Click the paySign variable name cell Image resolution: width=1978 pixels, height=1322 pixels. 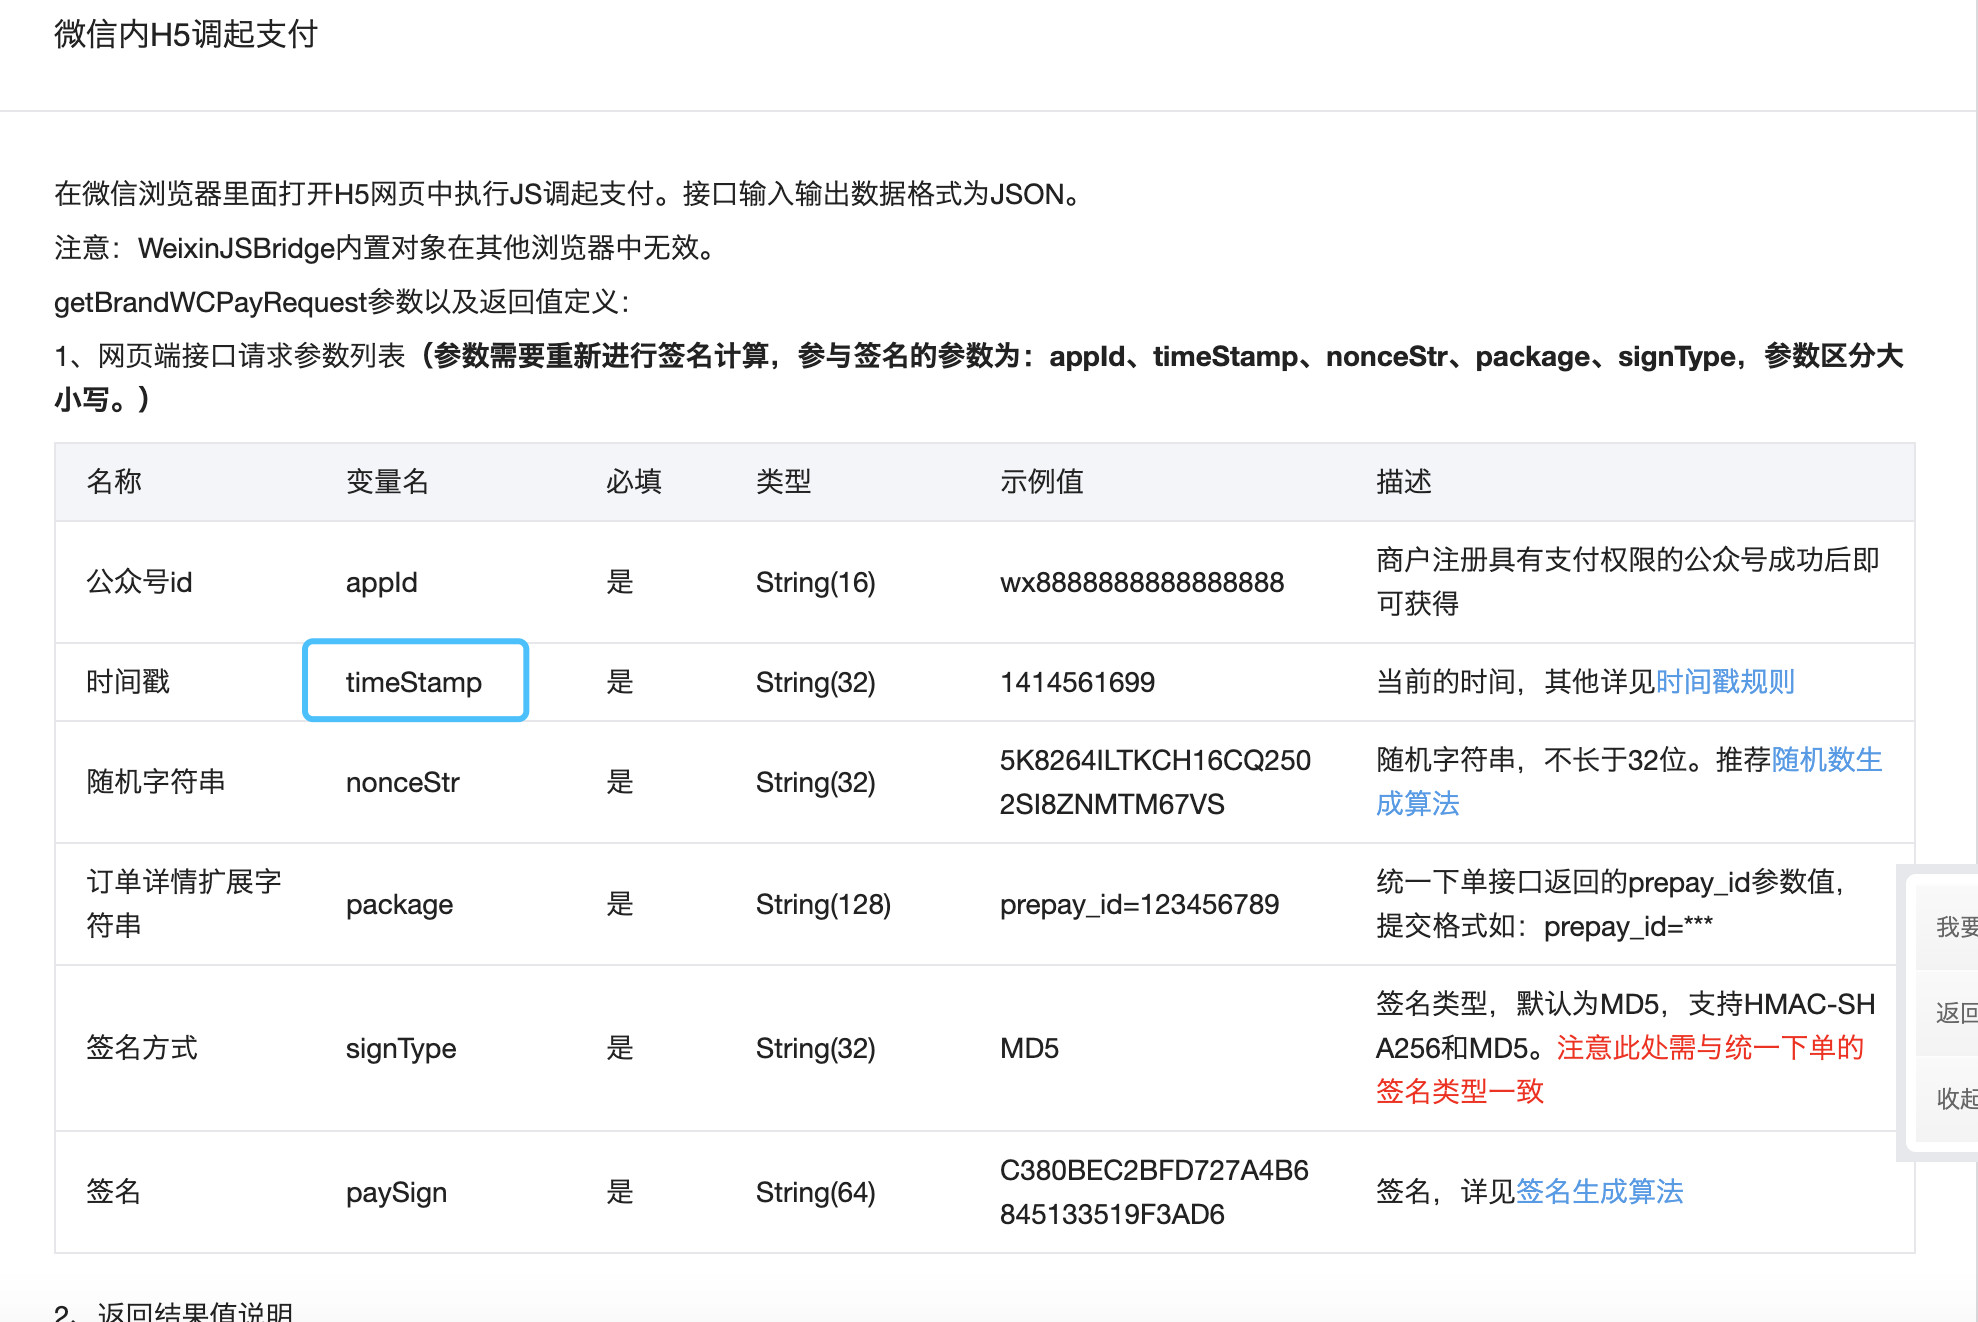pyautogui.click(x=396, y=1192)
